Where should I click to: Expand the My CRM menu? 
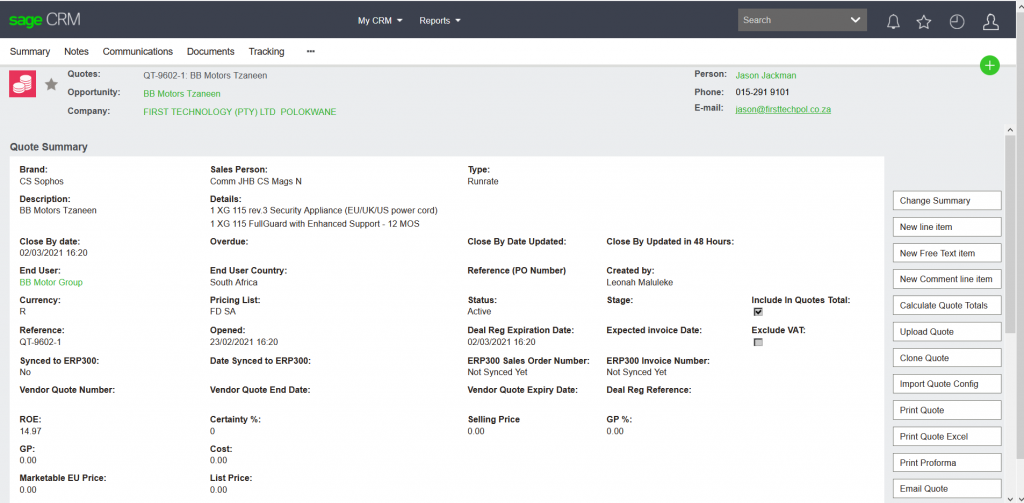(x=380, y=20)
